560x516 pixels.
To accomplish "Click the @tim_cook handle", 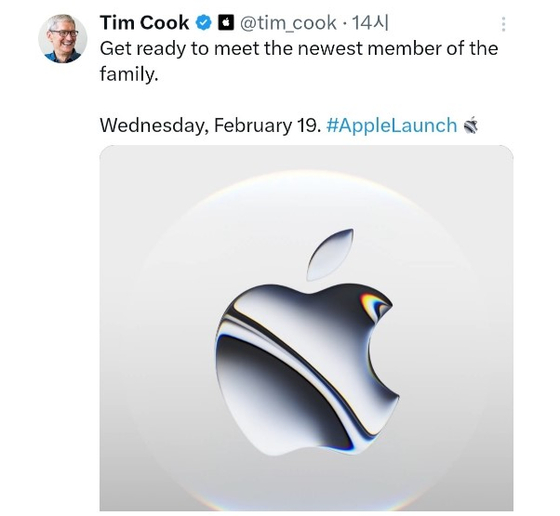I will point(288,23).
